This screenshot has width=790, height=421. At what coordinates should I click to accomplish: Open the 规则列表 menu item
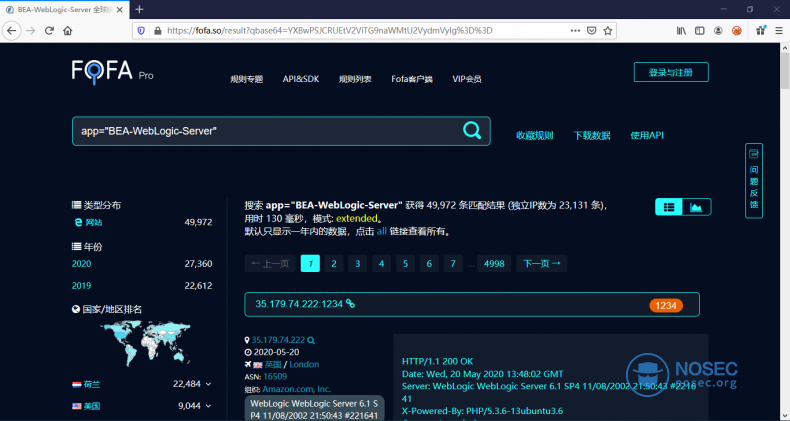point(355,79)
